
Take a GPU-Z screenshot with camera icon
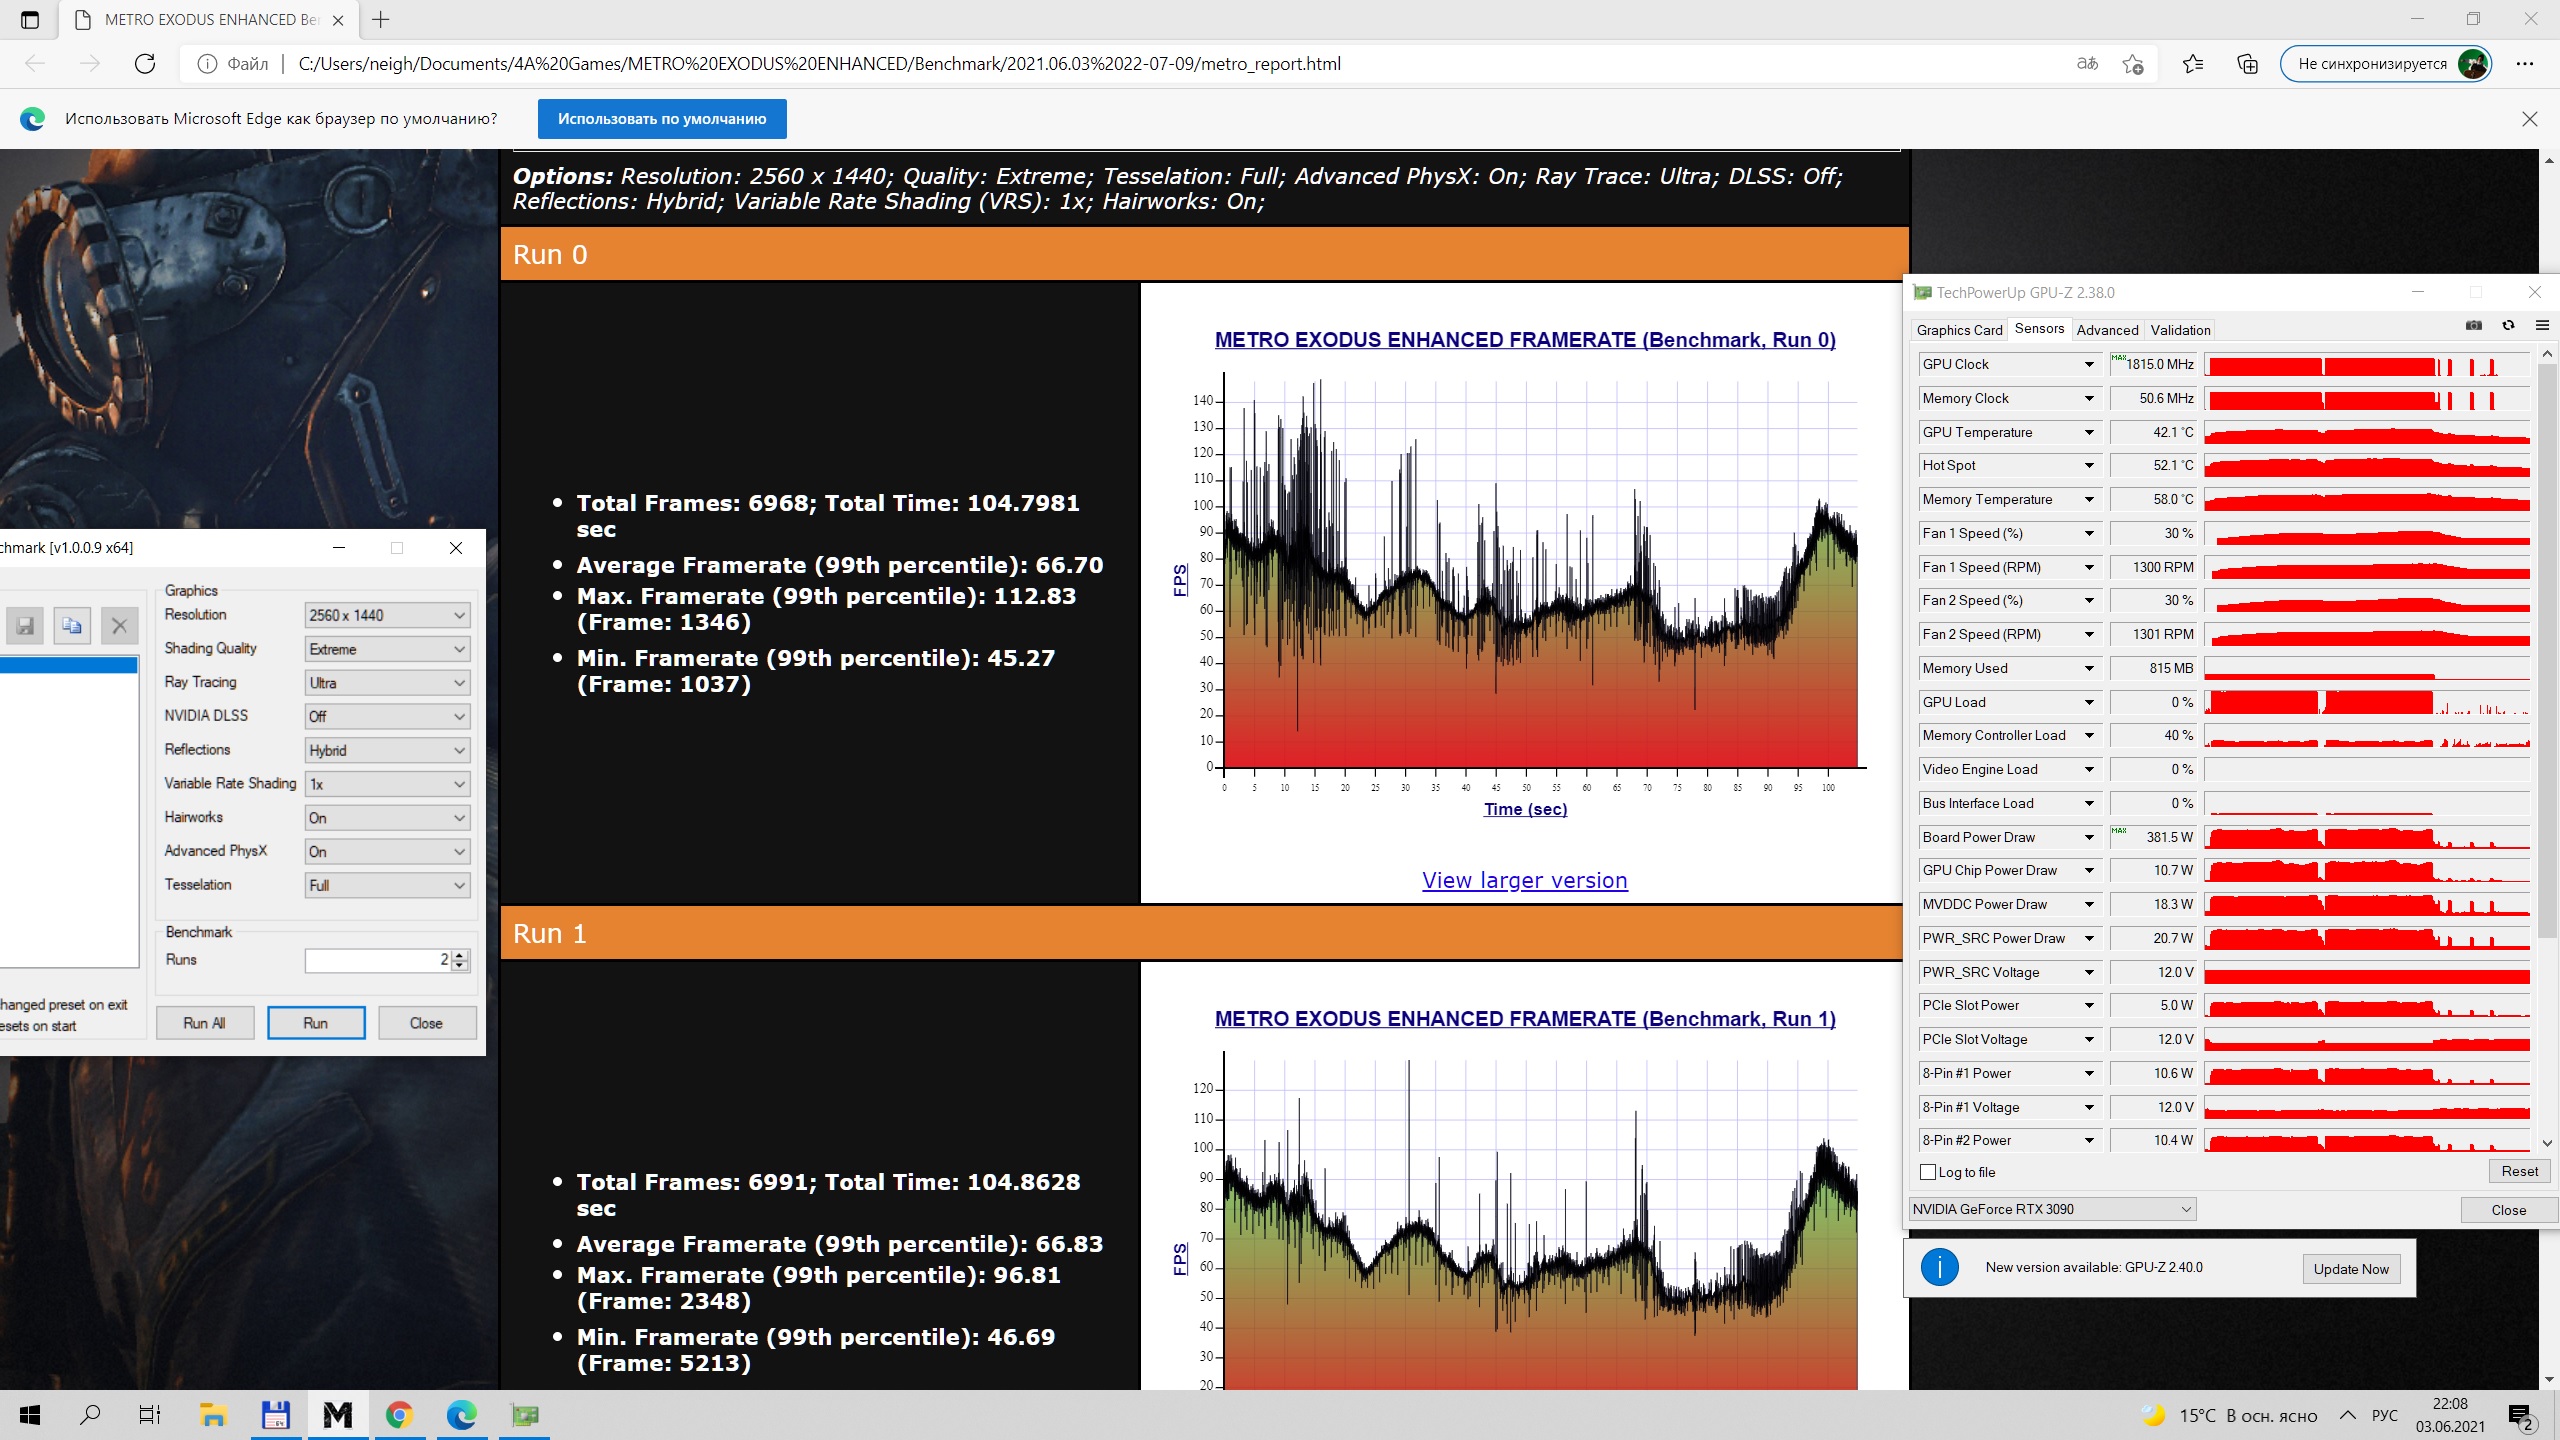[2473, 326]
